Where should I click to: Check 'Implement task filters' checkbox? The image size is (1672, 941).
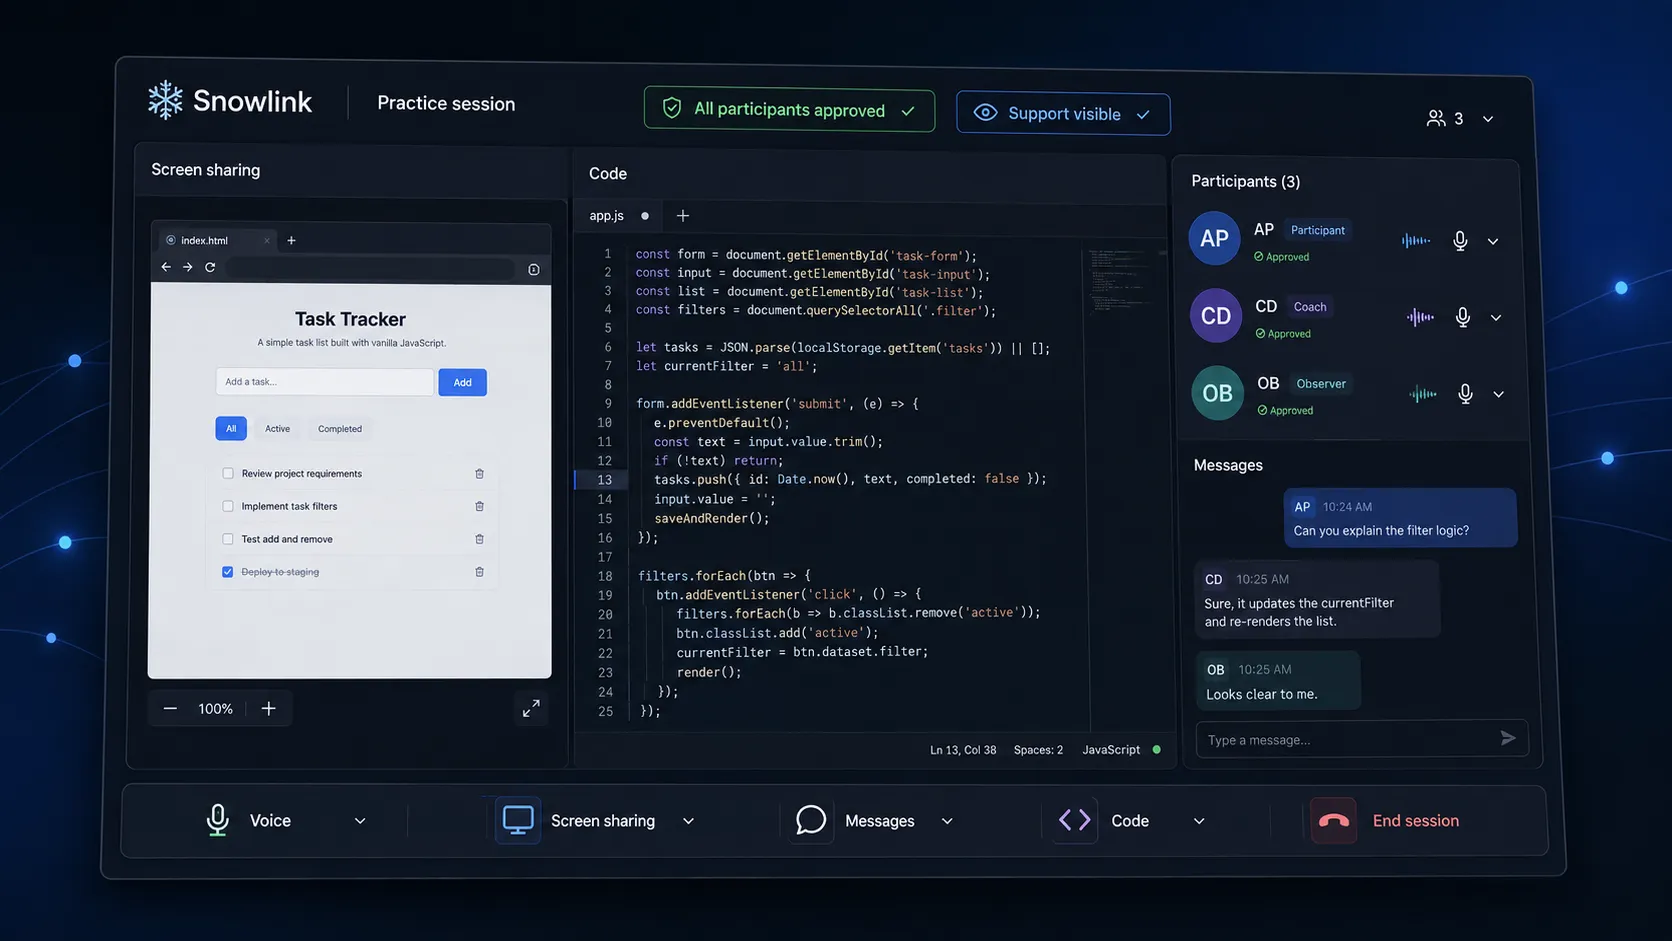coord(228,506)
